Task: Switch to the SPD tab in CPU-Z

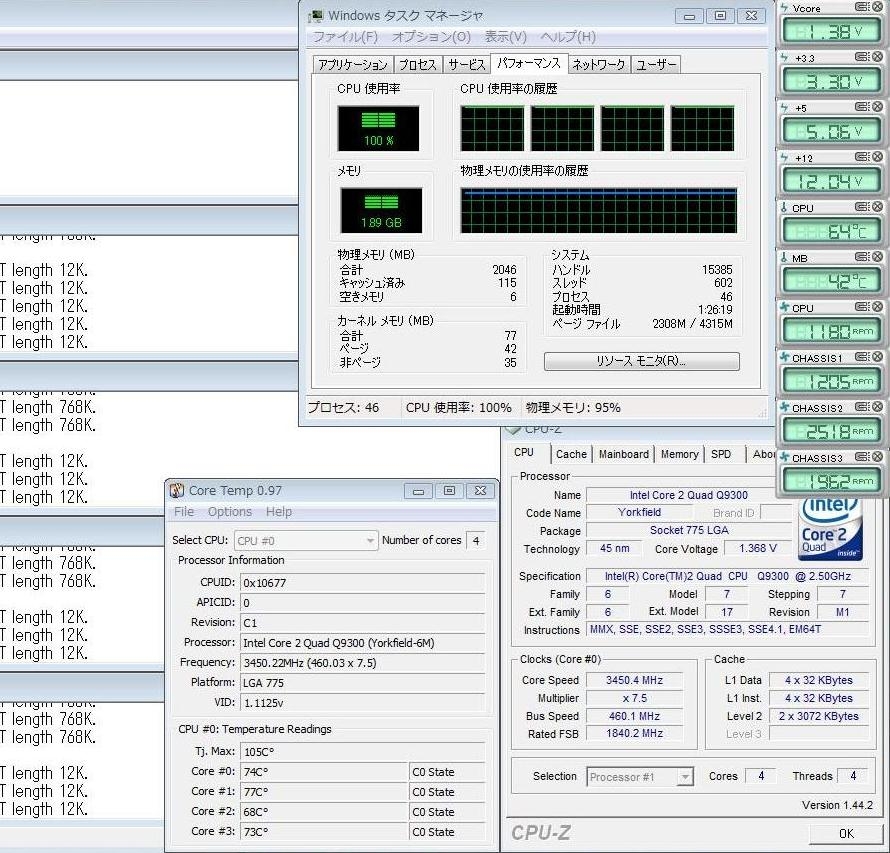Action: 721,454
